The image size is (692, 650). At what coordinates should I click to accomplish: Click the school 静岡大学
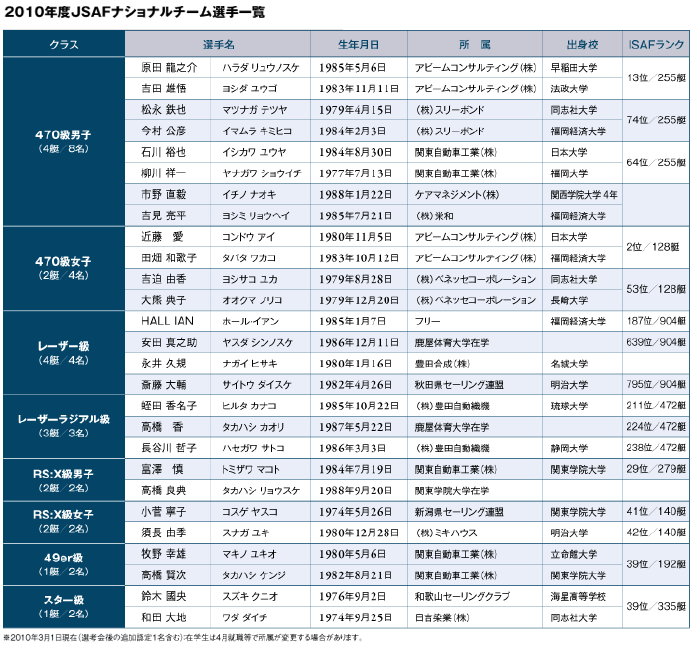(x=569, y=448)
